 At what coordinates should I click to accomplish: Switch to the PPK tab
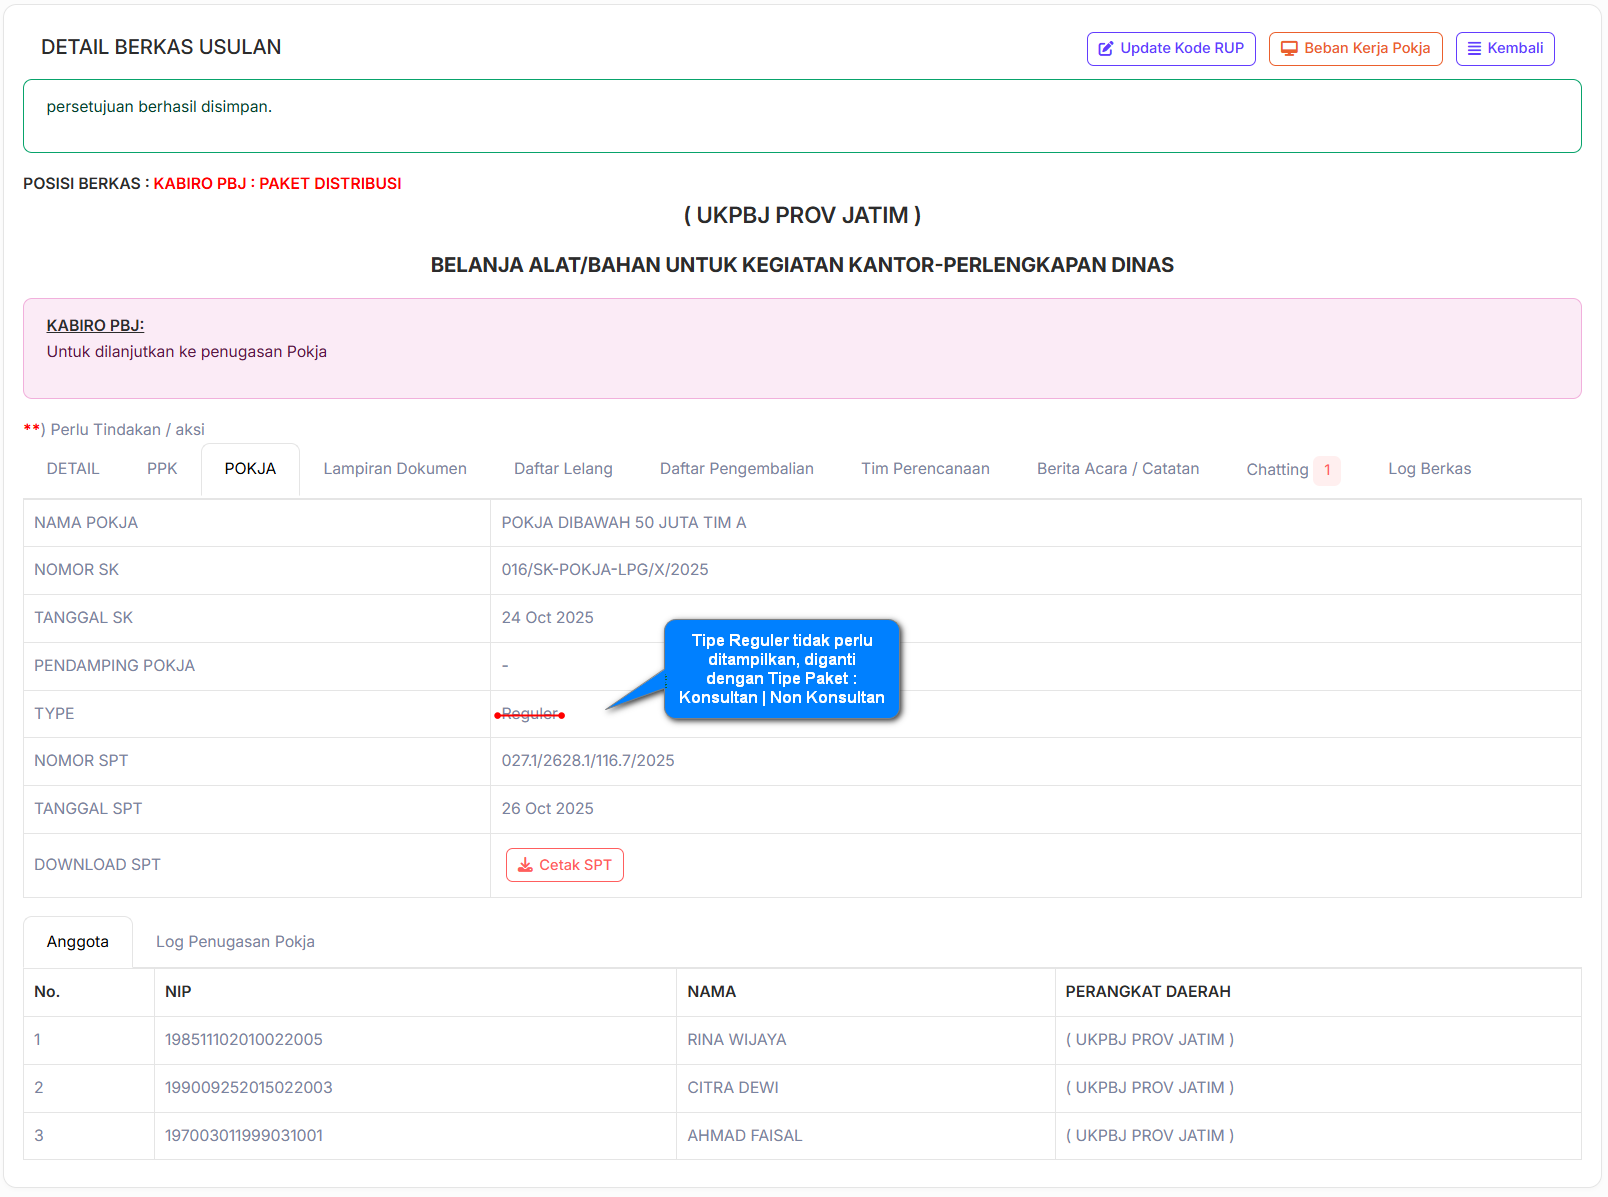(162, 469)
